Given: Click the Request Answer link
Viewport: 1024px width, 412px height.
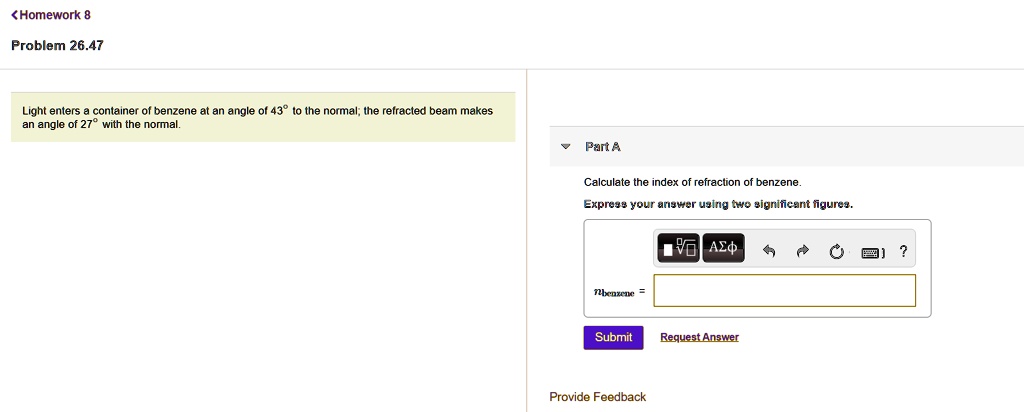Looking at the screenshot, I should click(x=699, y=337).
